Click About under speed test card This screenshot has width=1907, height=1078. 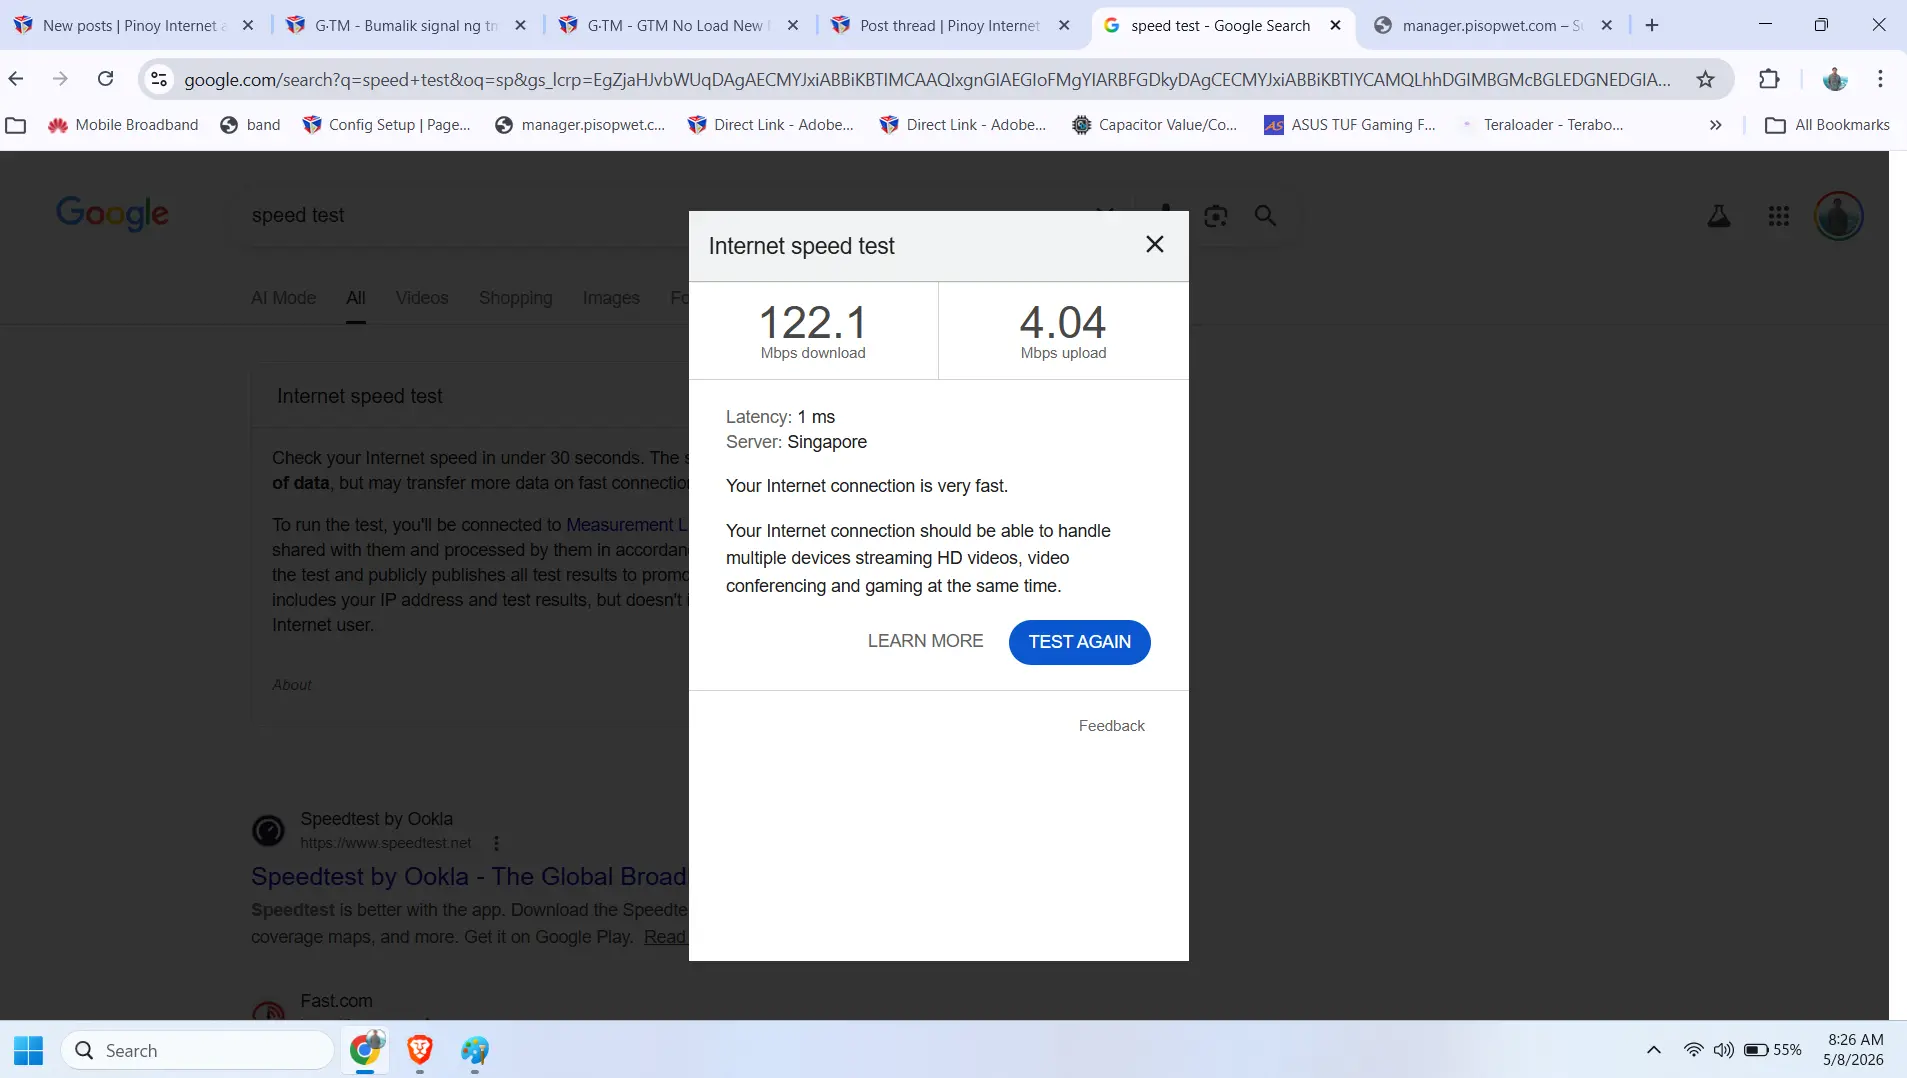(292, 685)
